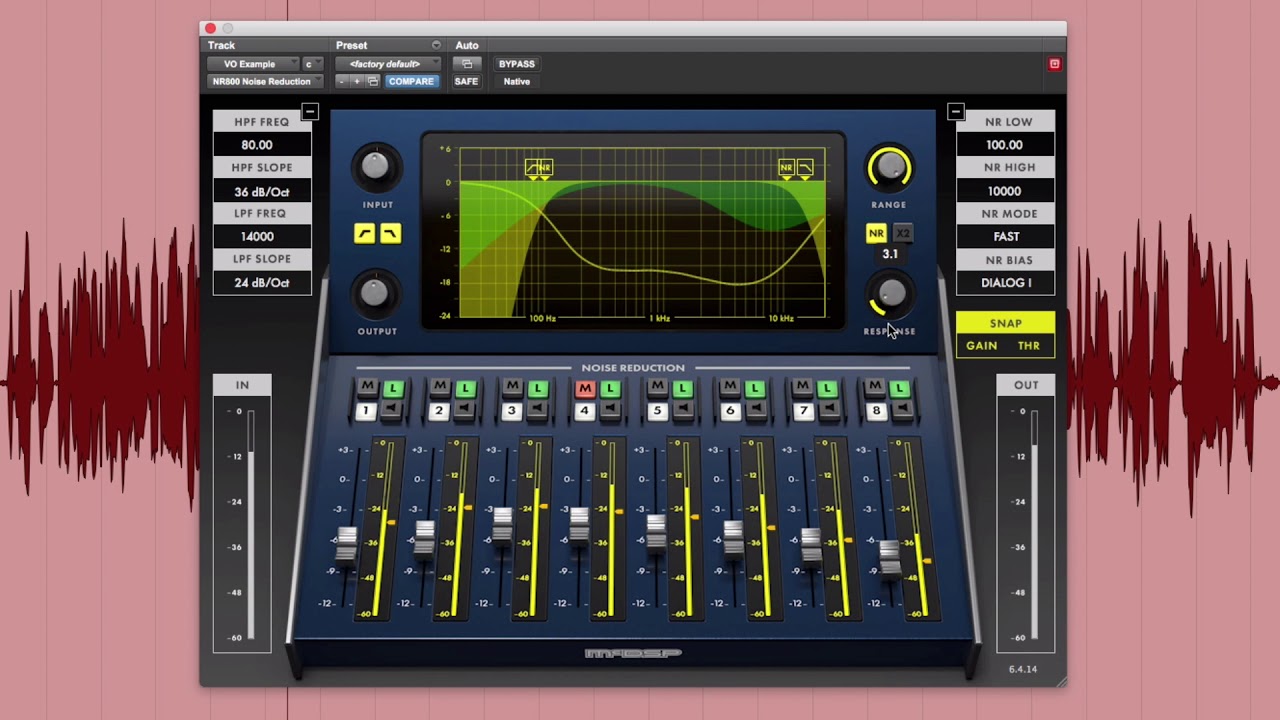The image size is (1280, 720).
Task: Open LPF SLOPE value 24 dB/Oct
Action: pos(262,283)
